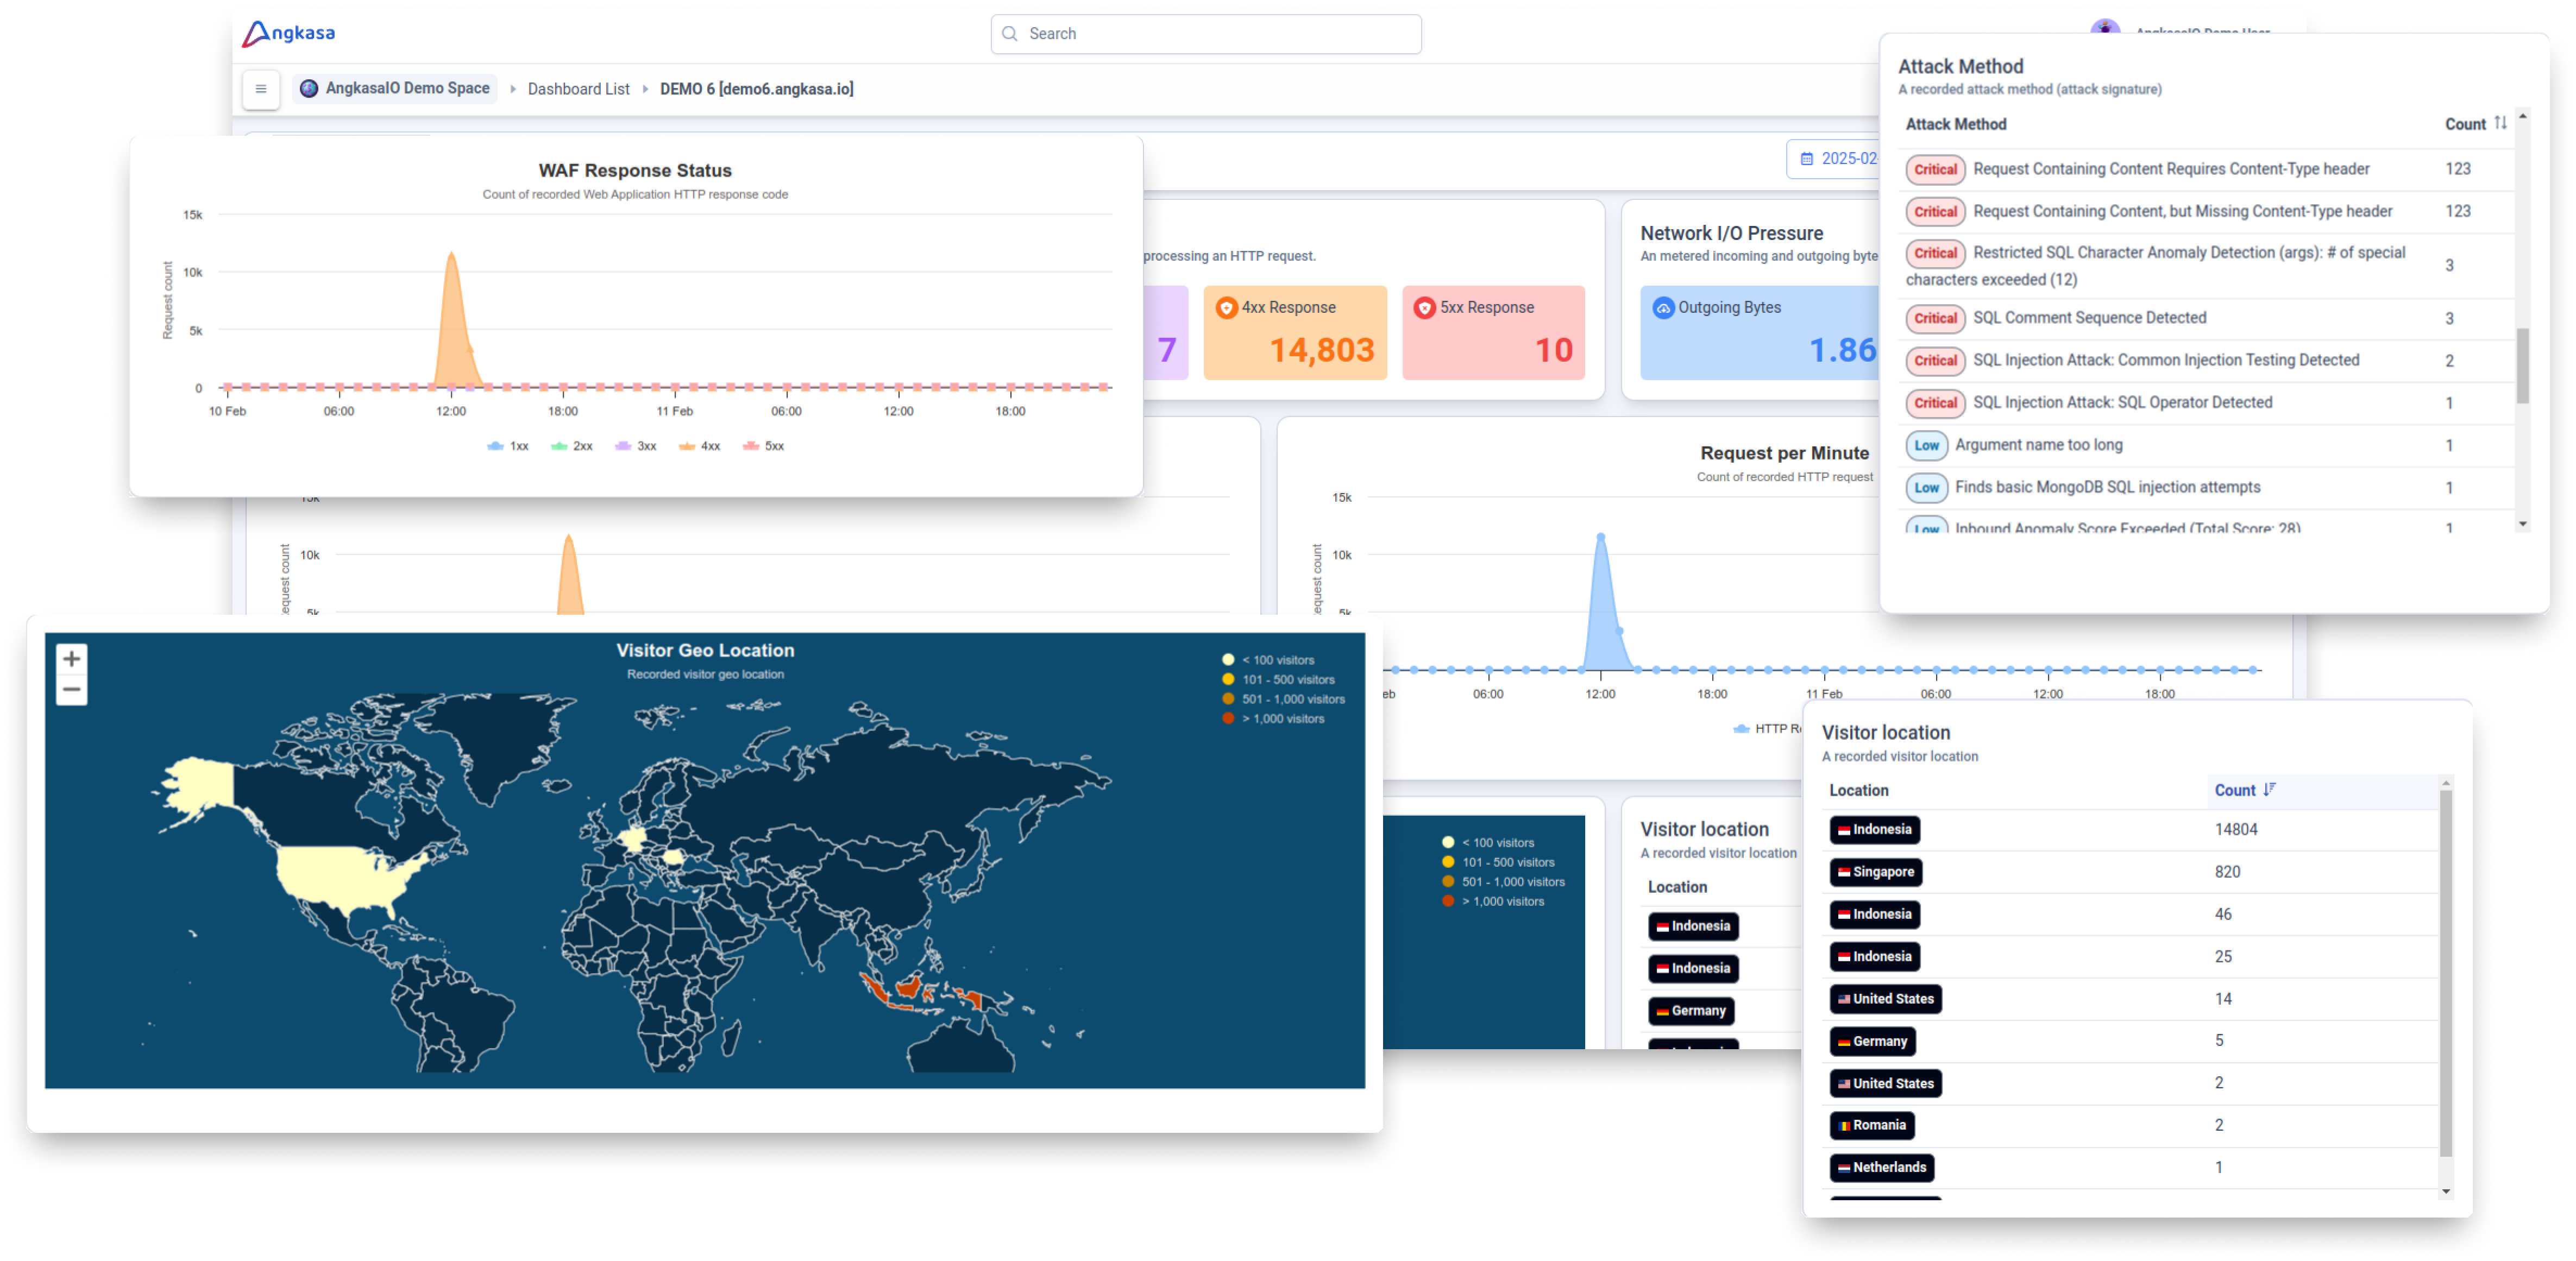Click the Attack Method scrollbar thumb
This screenshot has height=1261, width=2576.
point(2522,366)
